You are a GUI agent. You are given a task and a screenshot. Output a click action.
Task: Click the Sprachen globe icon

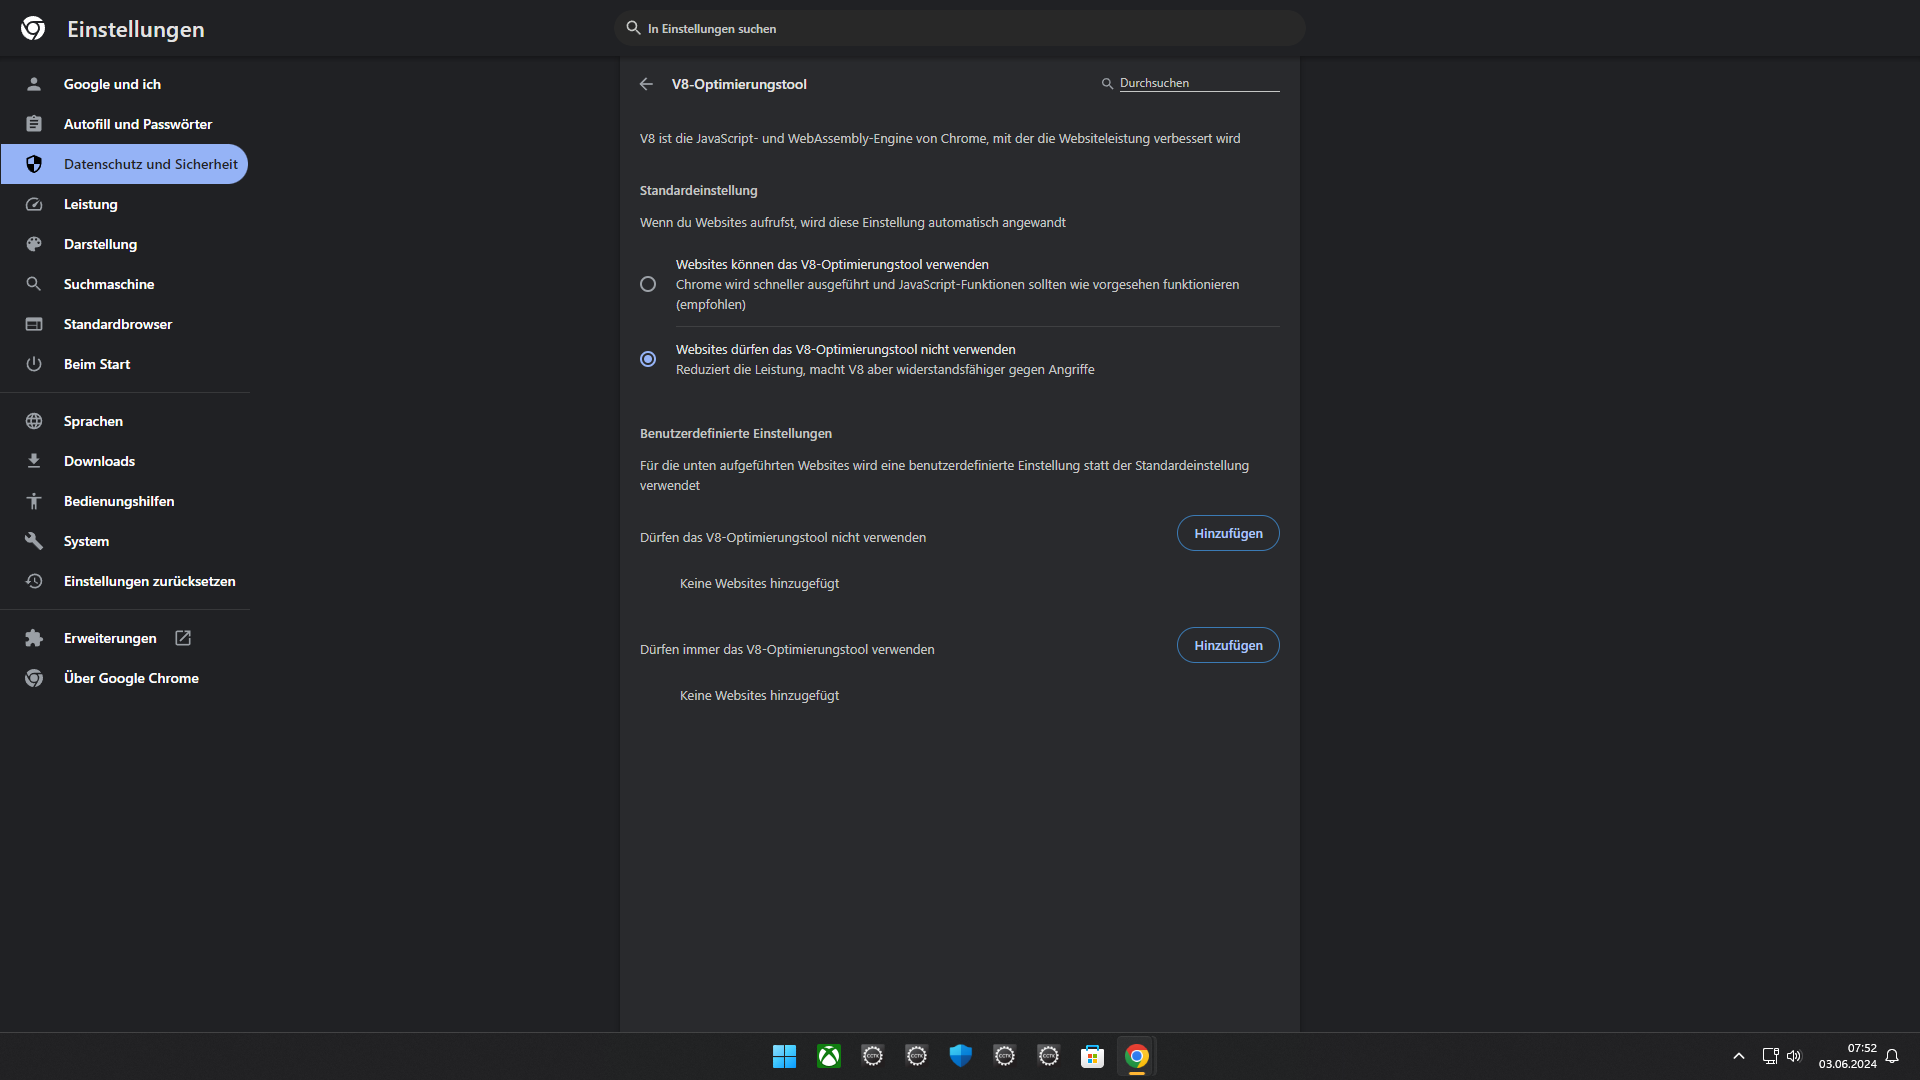click(34, 421)
